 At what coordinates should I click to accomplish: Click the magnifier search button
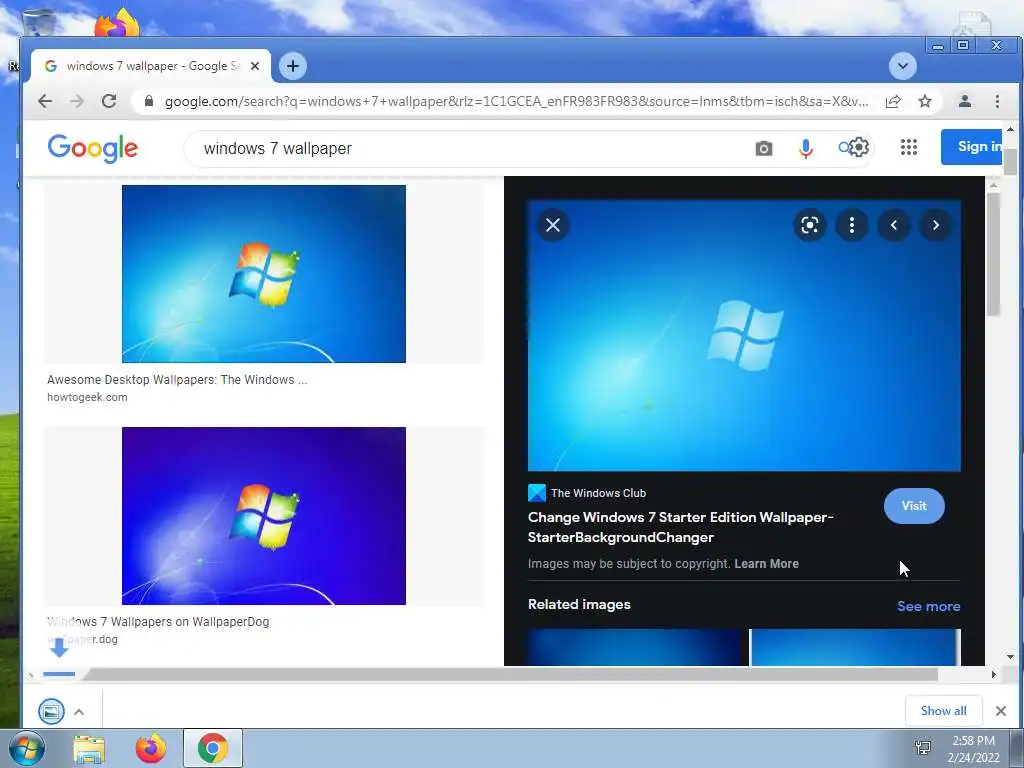tap(844, 148)
